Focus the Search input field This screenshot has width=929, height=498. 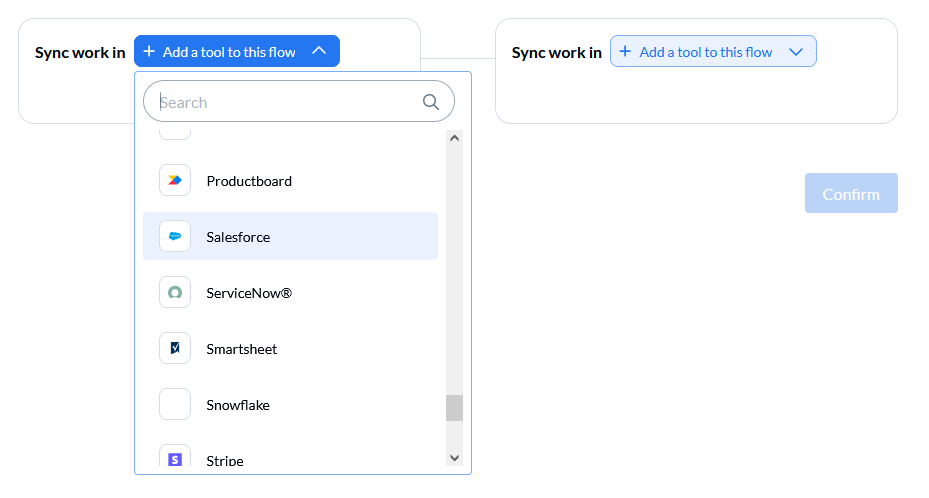tap(290, 102)
